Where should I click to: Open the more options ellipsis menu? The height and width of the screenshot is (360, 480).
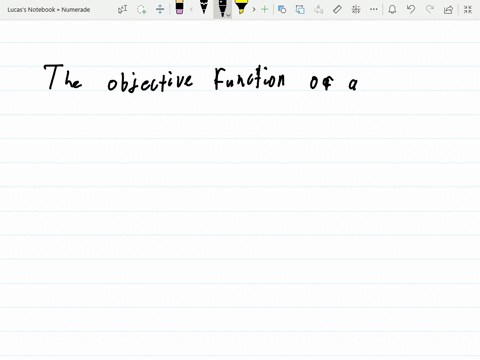(x=374, y=9)
